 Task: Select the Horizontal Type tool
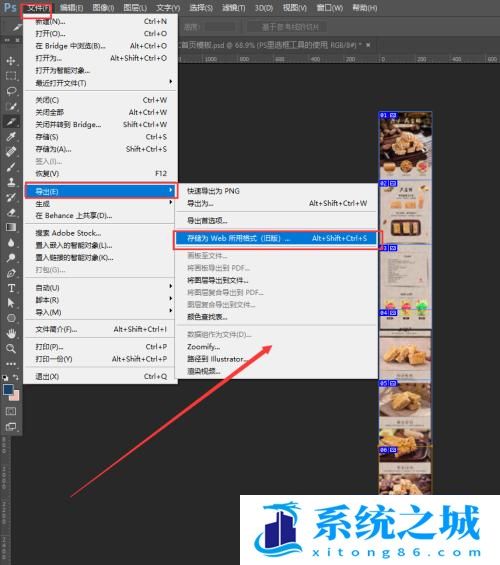point(11,288)
